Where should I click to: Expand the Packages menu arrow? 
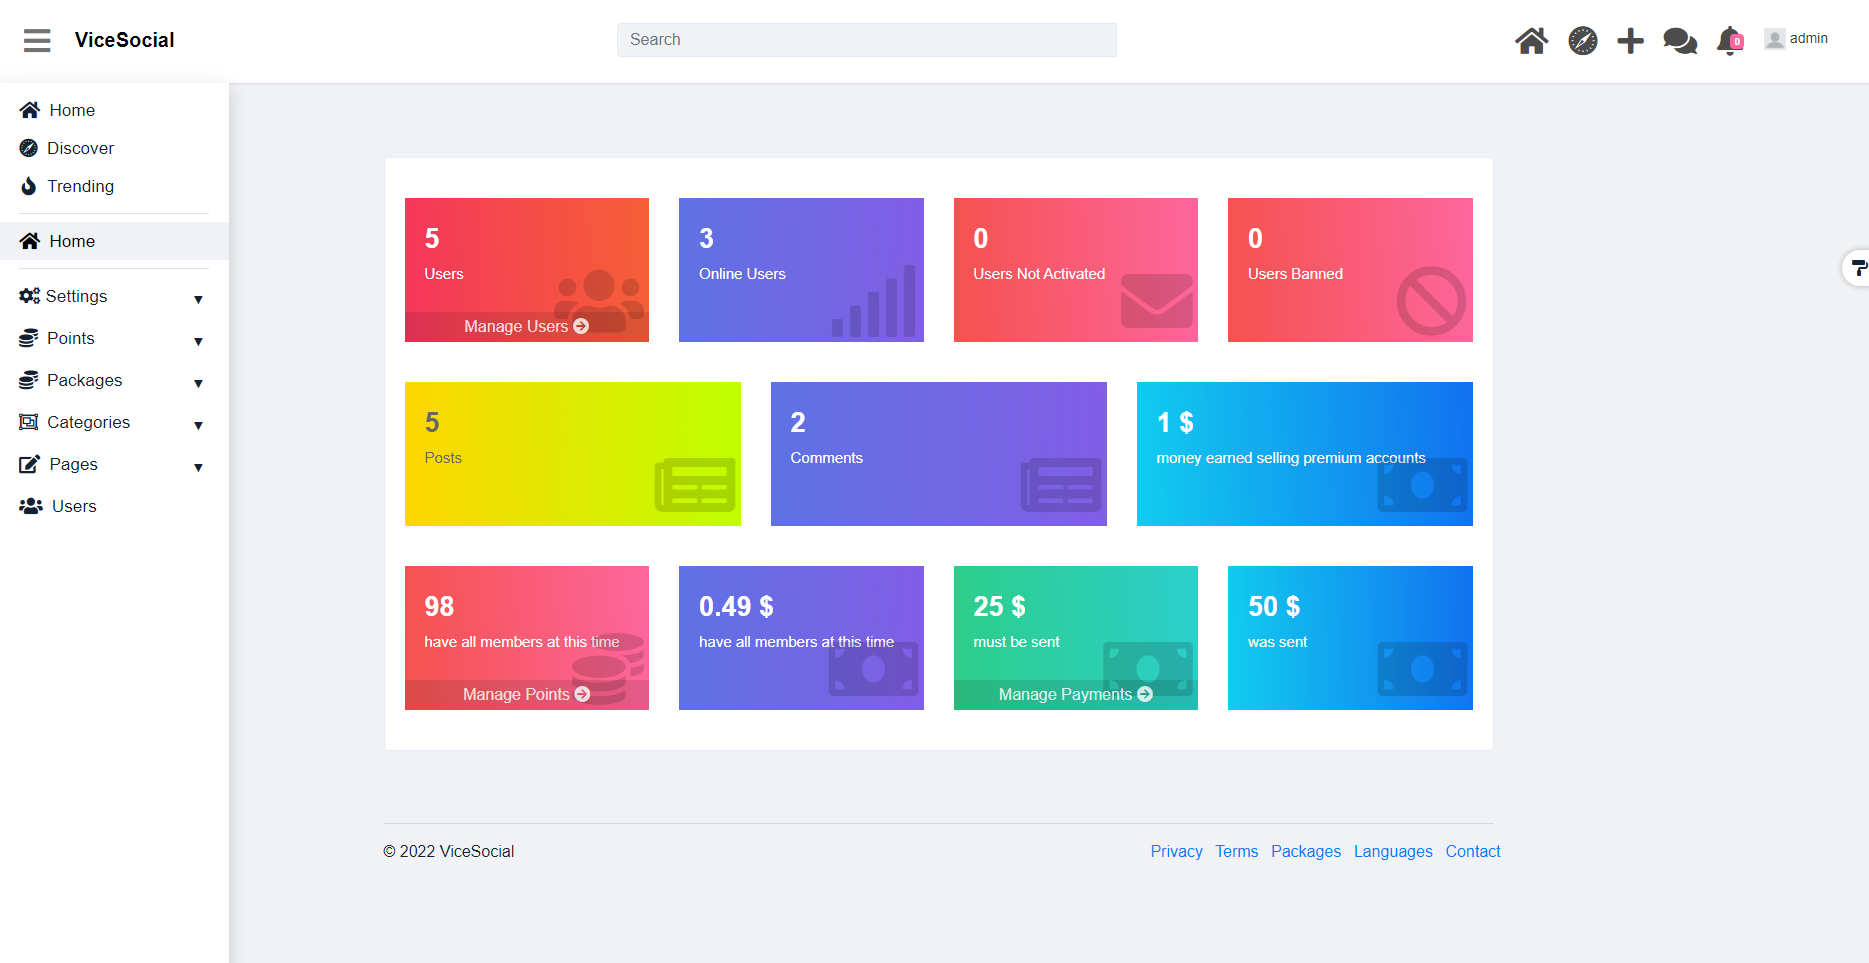[x=198, y=383]
